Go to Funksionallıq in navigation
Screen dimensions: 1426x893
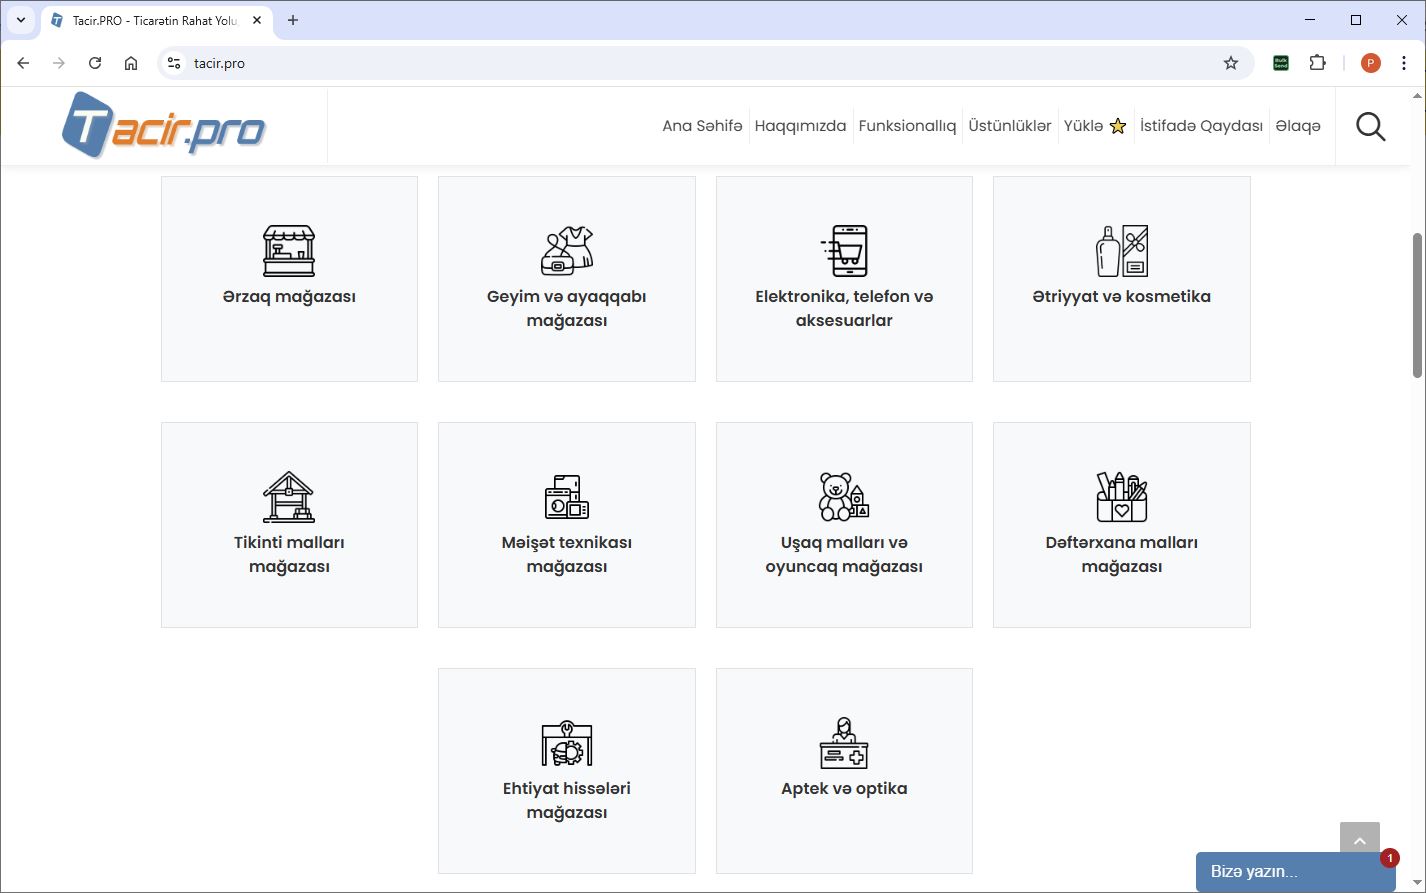pos(907,126)
